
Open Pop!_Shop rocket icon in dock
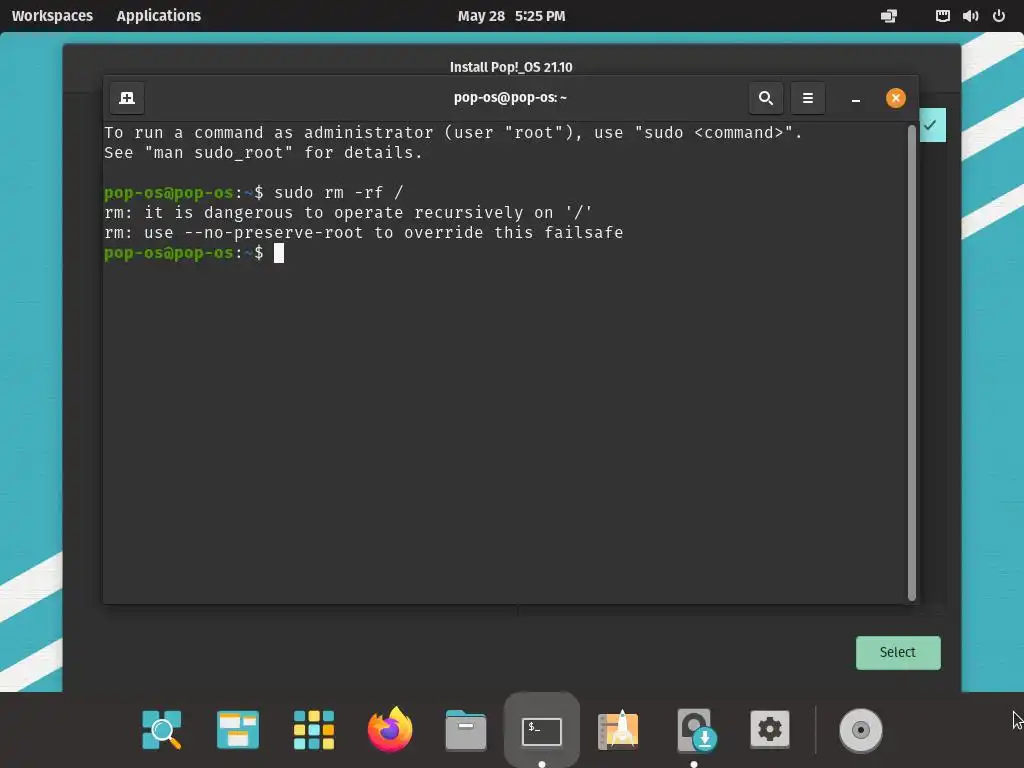point(618,729)
